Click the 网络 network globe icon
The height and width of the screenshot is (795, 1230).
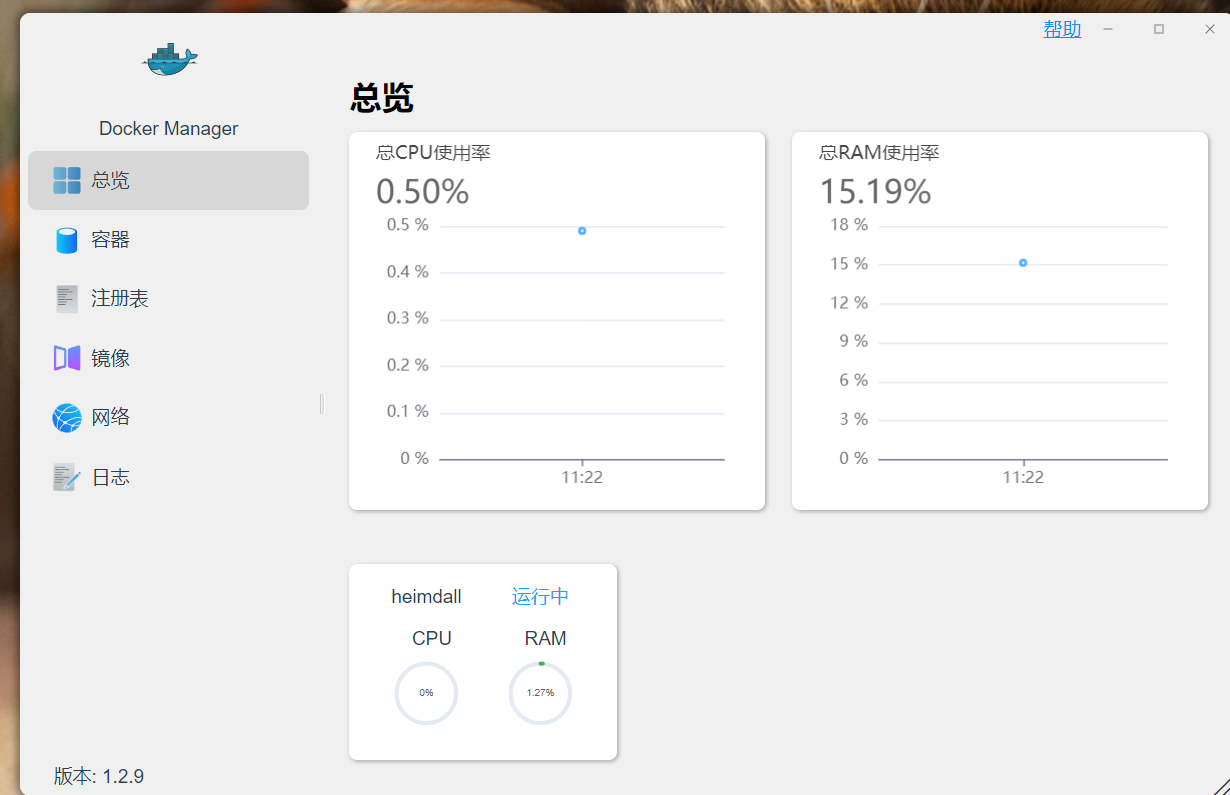click(67, 418)
